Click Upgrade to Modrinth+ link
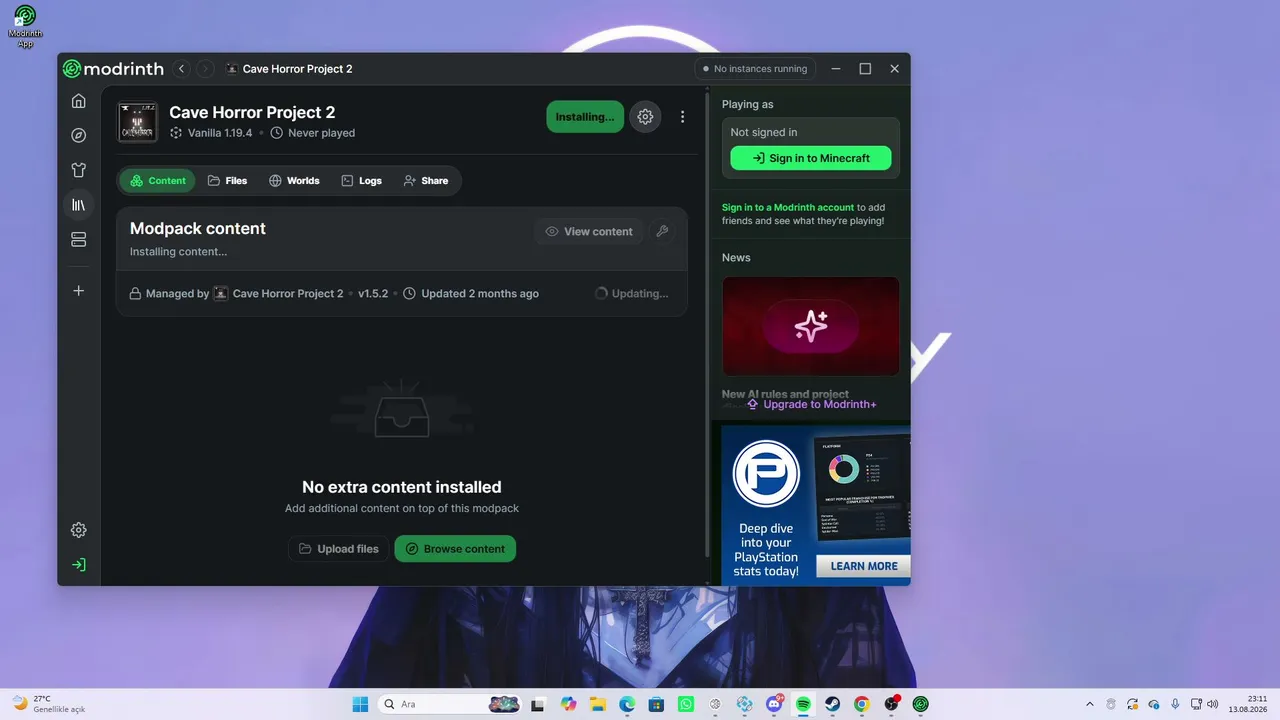 click(x=811, y=404)
